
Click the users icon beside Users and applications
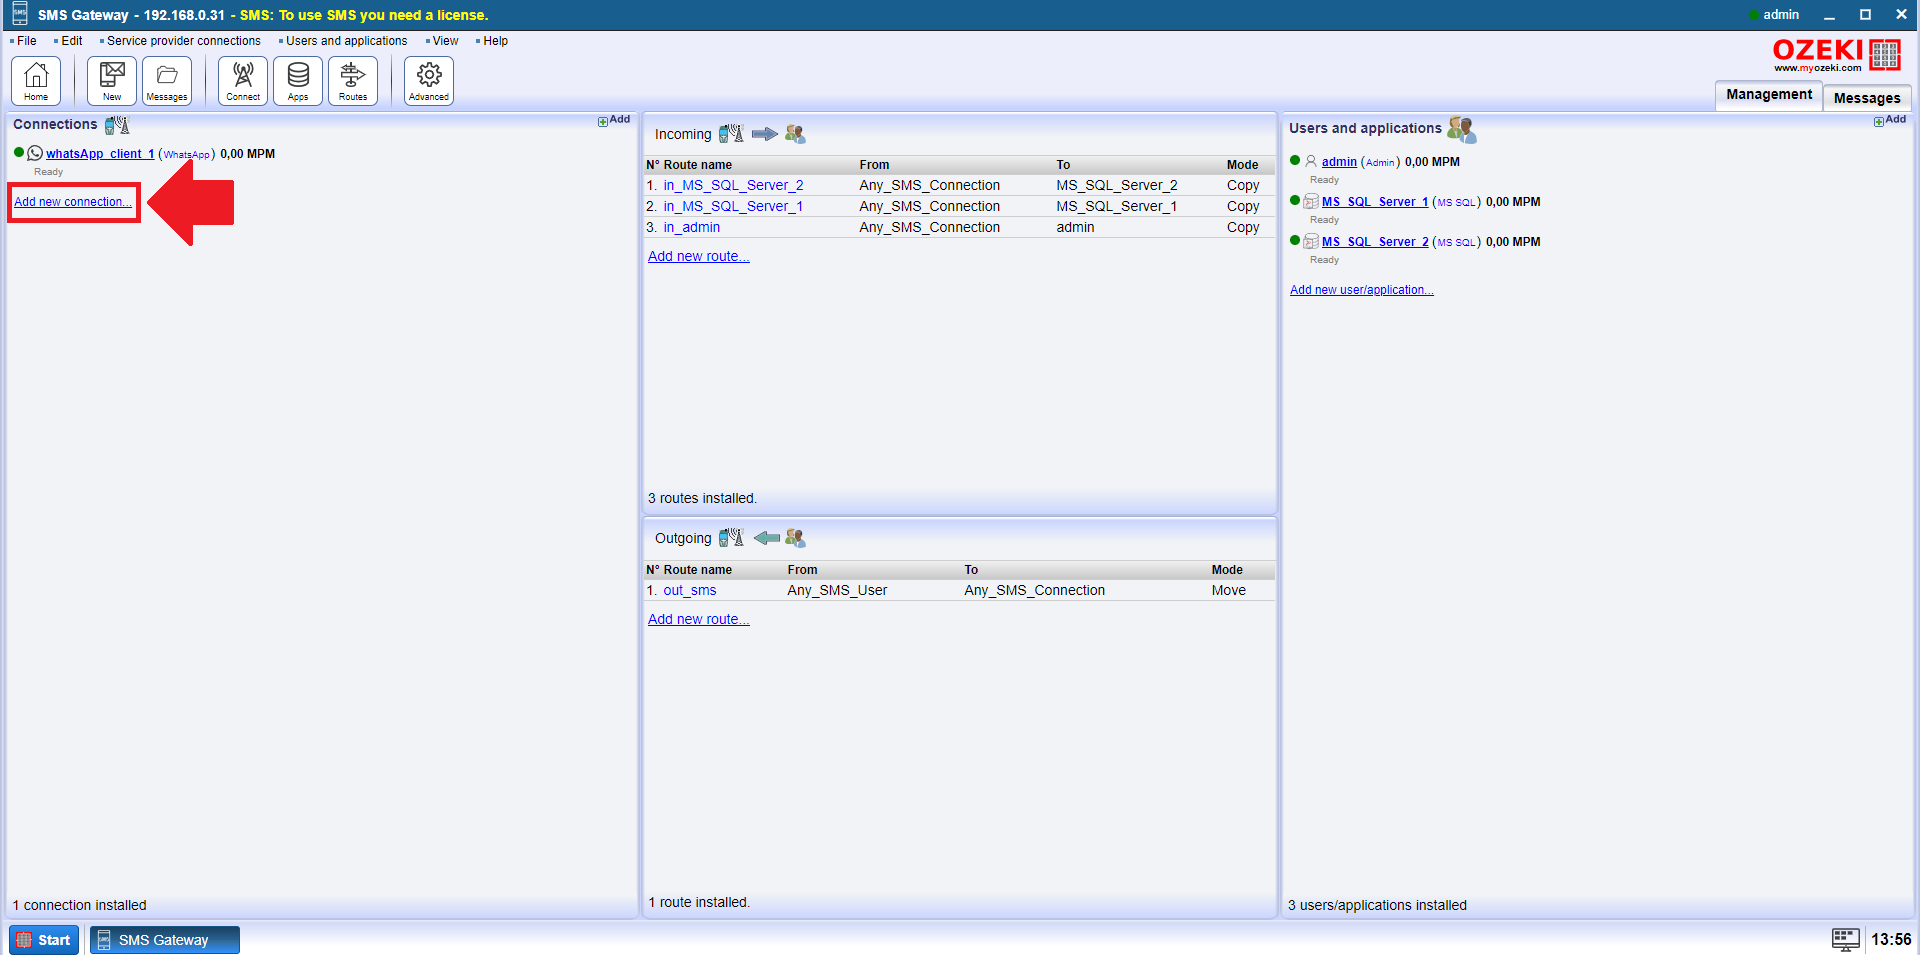coord(1461,129)
